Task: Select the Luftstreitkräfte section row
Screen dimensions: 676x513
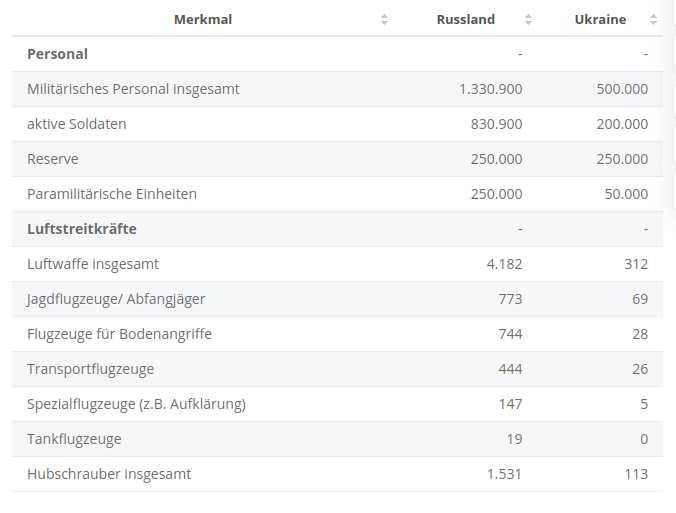Action: click(82, 229)
